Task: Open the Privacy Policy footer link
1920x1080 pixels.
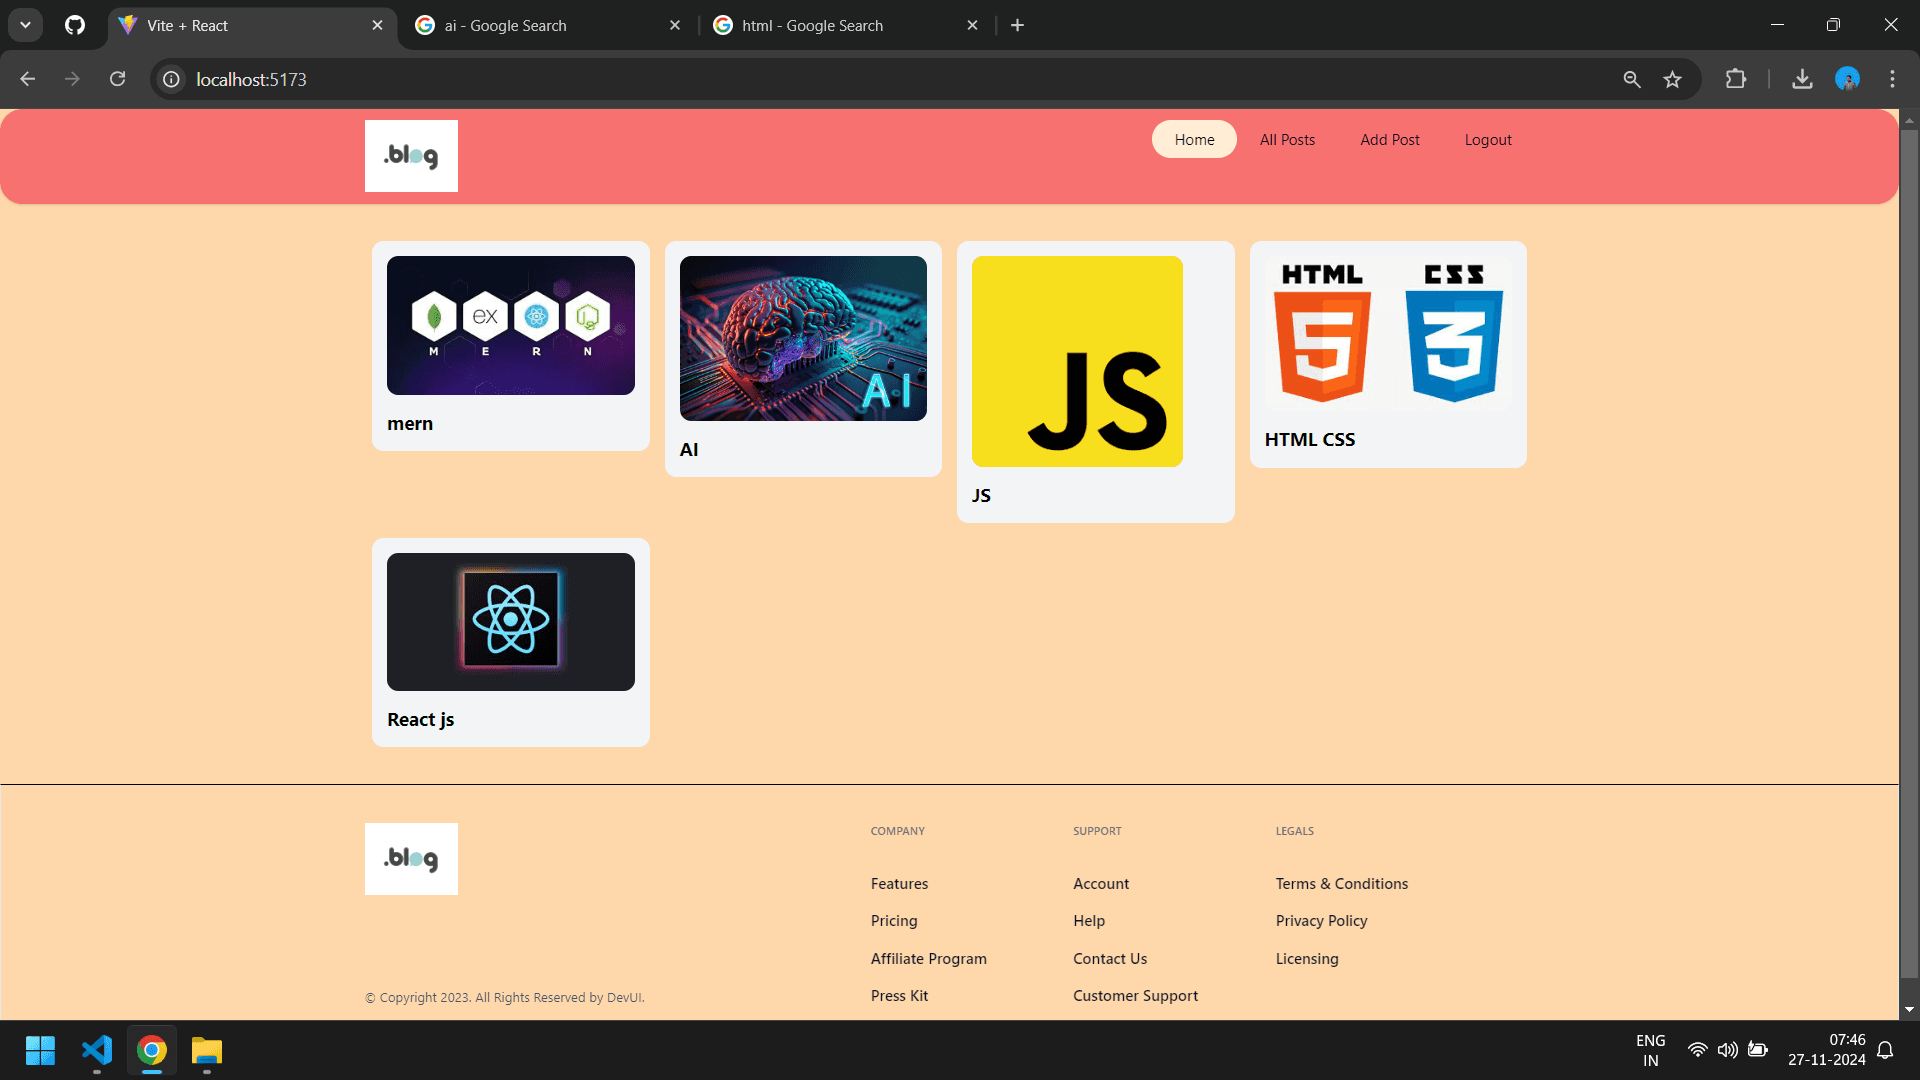Action: point(1321,921)
